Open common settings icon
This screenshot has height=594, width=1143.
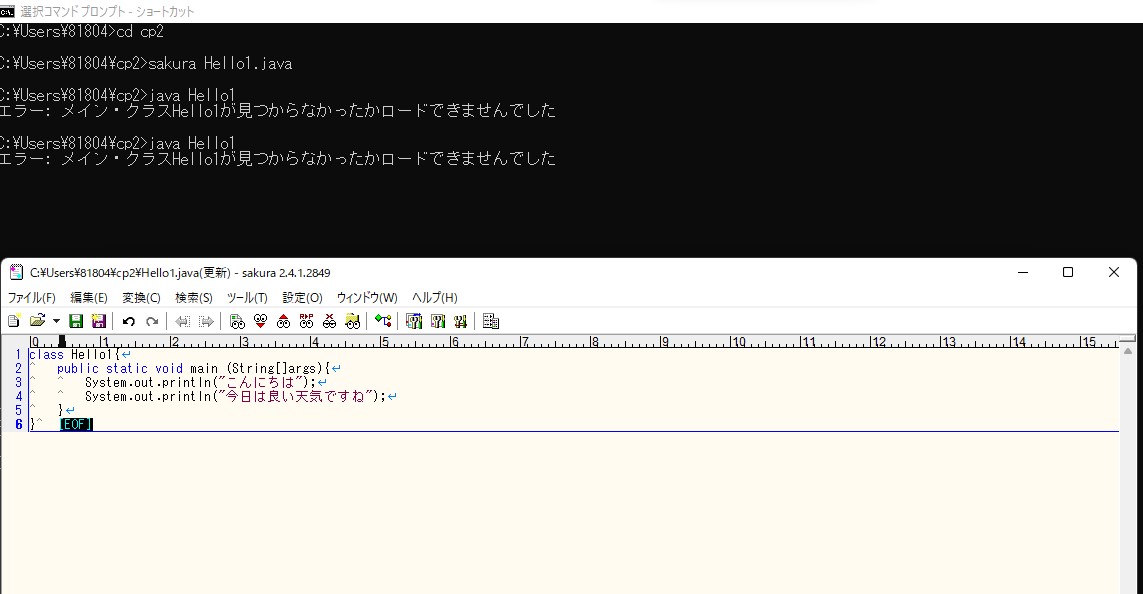point(461,321)
